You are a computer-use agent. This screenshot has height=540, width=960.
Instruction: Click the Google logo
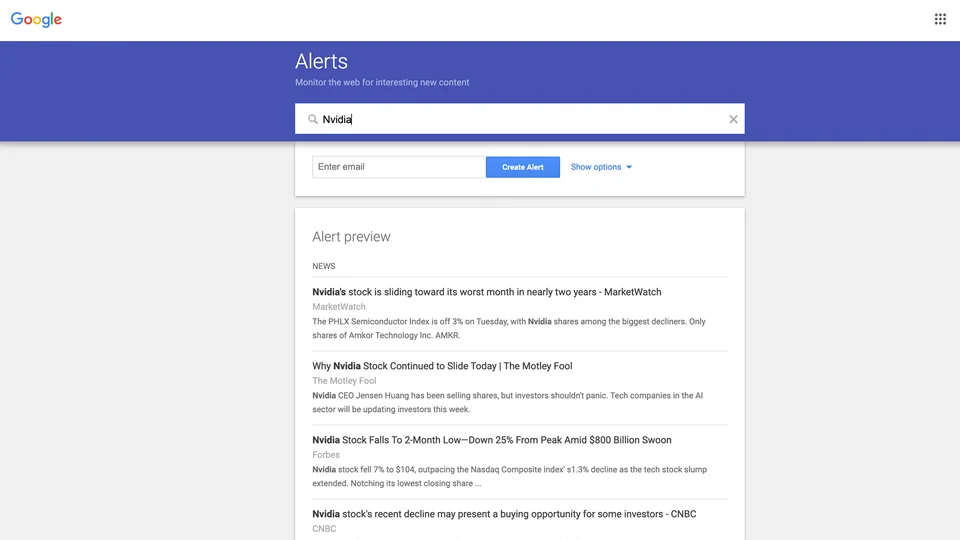tap(36, 20)
